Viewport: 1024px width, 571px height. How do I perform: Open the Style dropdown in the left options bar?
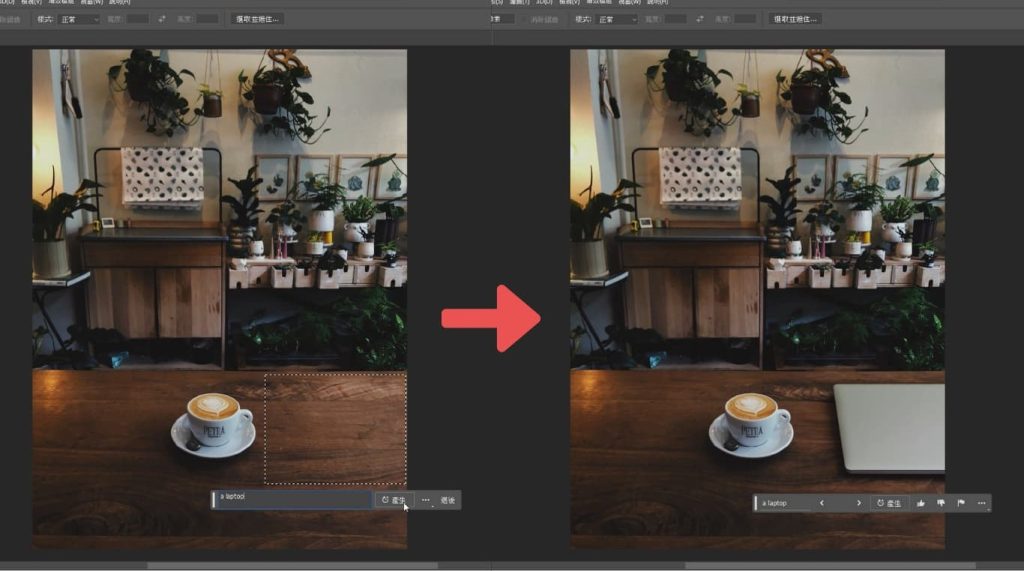pyautogui.click(x=79, y=20)
